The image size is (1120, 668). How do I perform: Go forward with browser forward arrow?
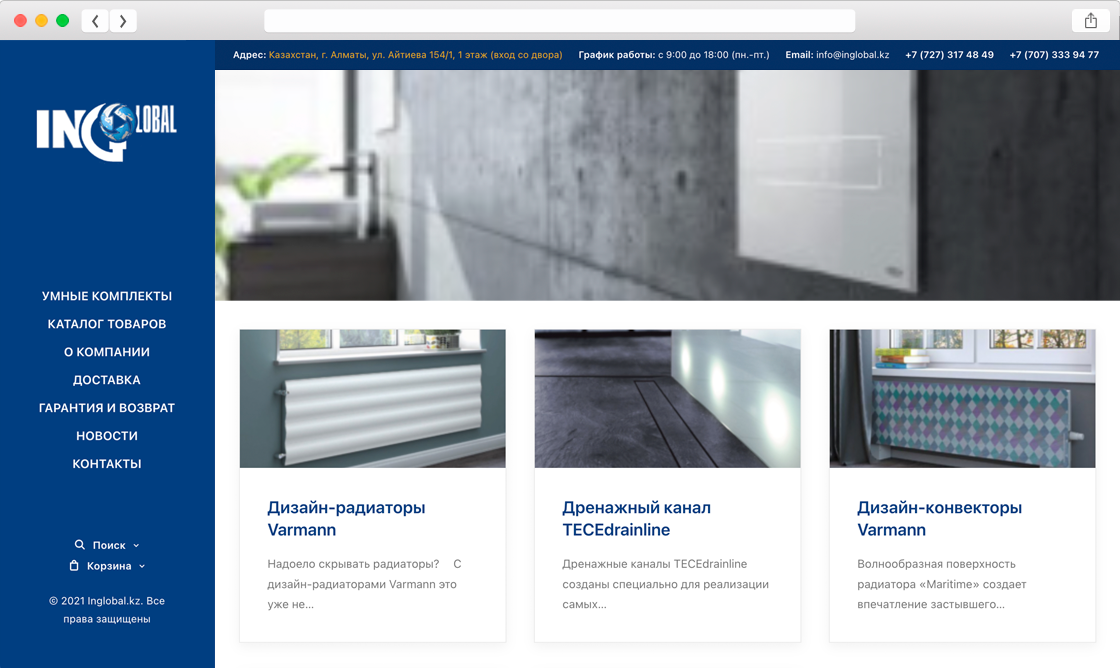pyautogui.click(x=123, y=21)
